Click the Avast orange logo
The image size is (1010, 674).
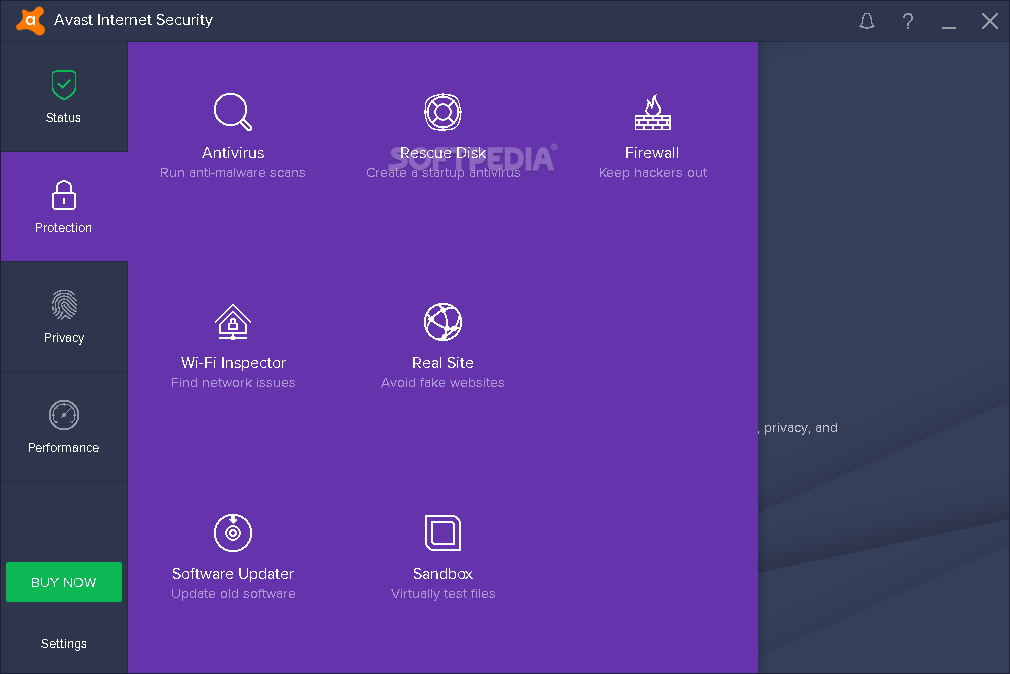(30, 21)
